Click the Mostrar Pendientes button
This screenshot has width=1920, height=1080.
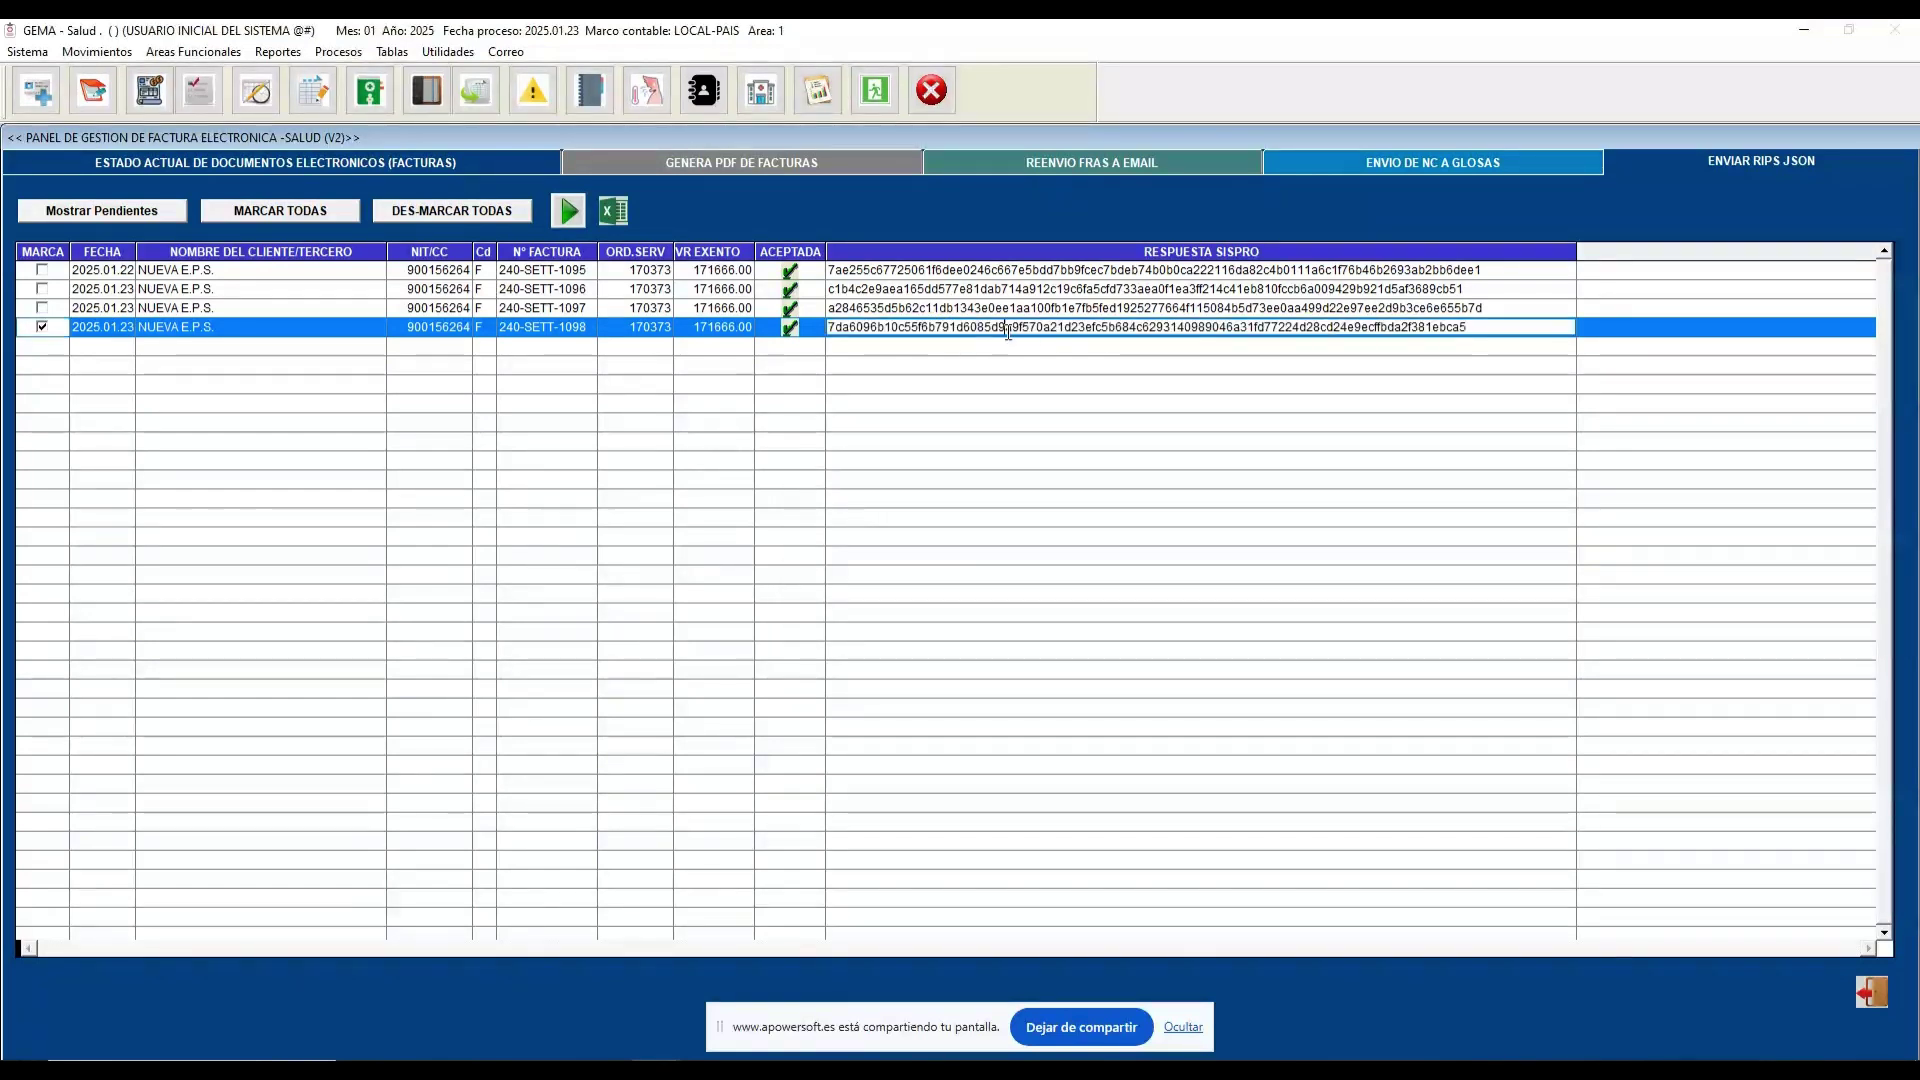coord(102,211)
